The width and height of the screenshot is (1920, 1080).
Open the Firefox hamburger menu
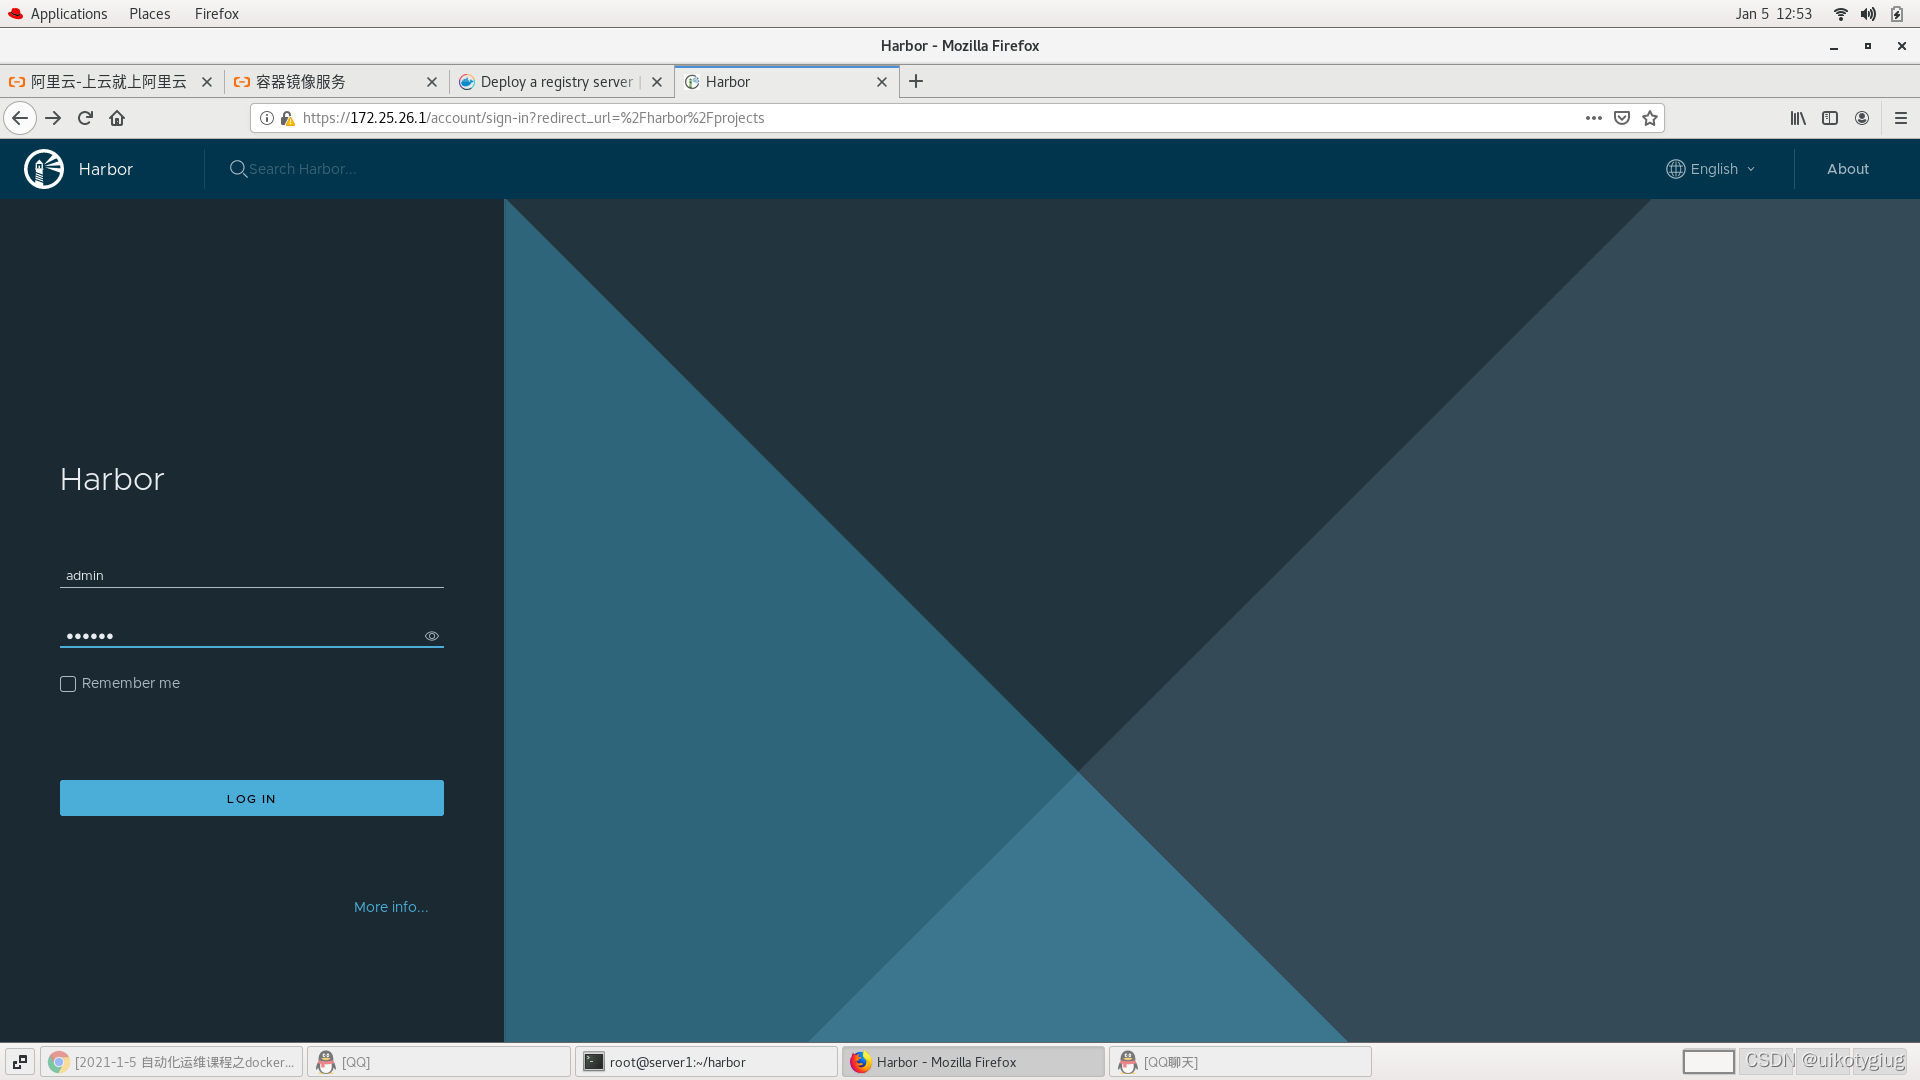(1901, 118)
